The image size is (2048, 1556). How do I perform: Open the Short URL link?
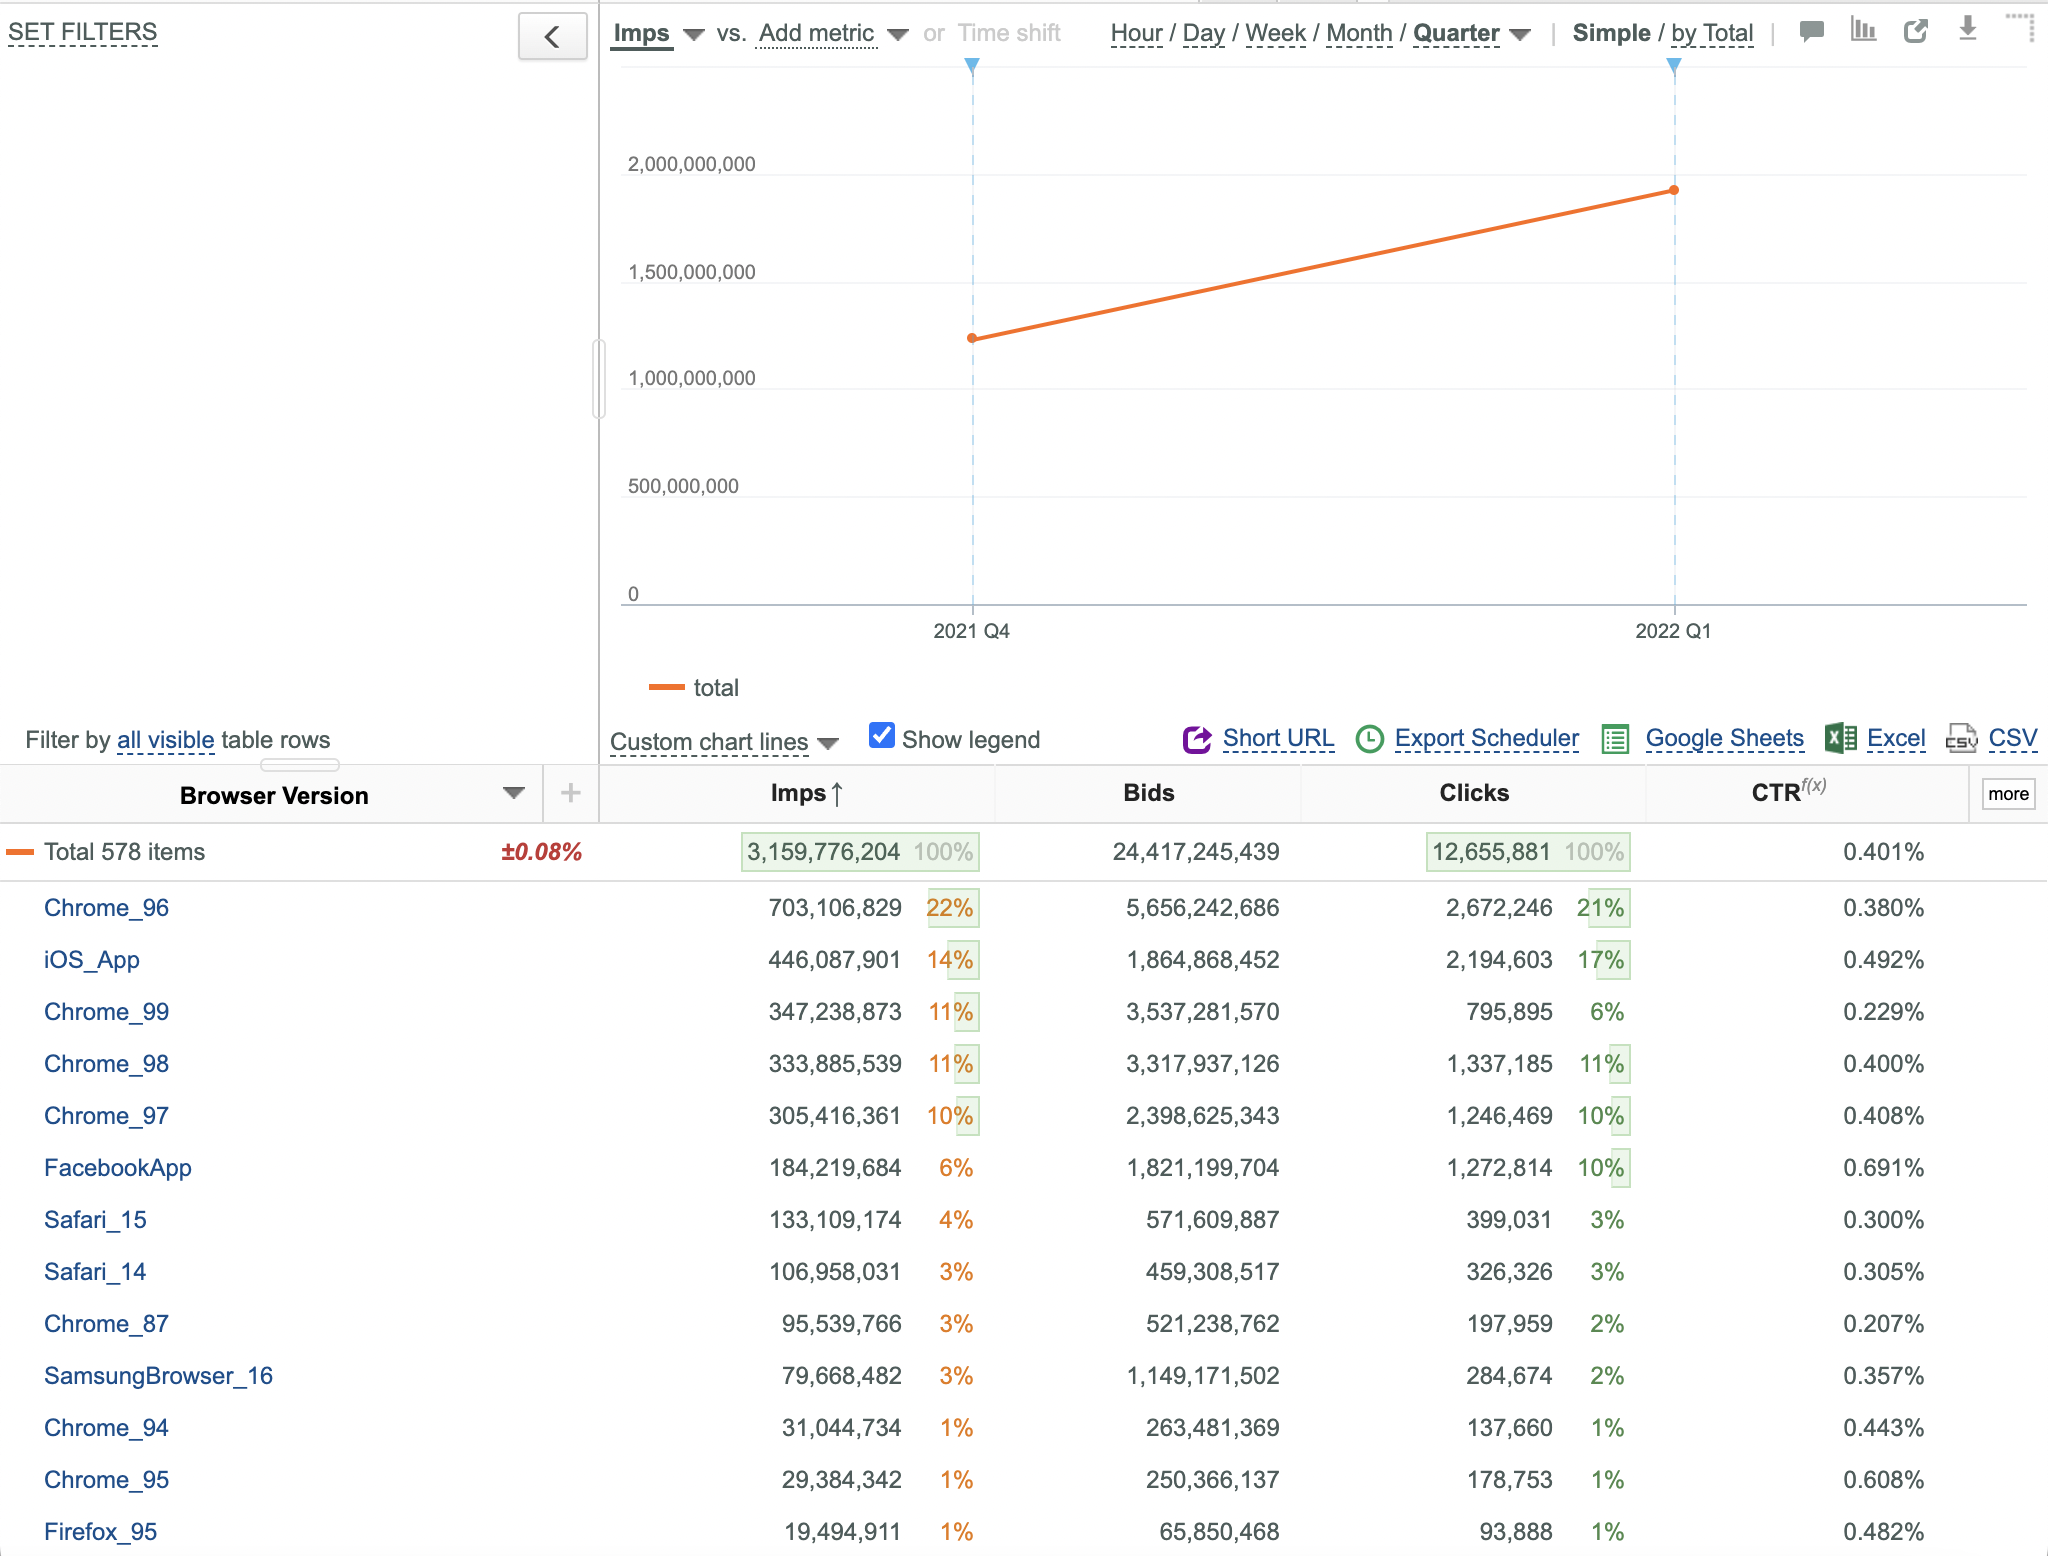coord(1278,738)
